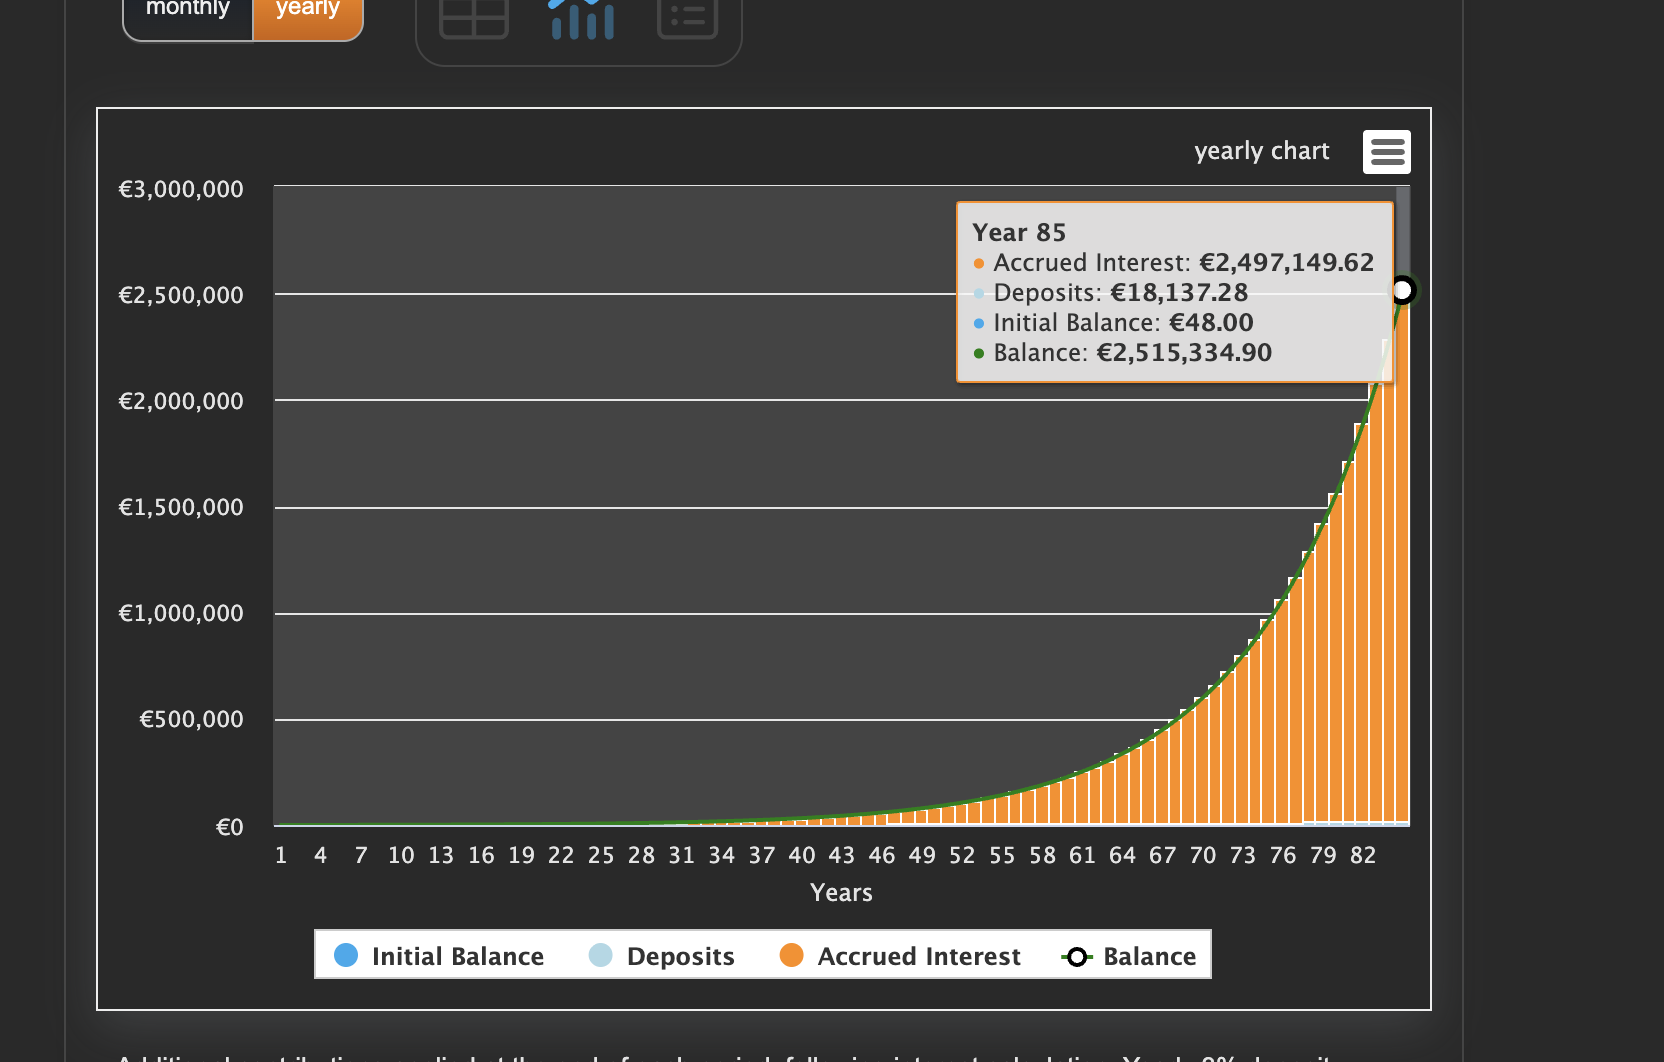
Task: Toggle the Deposits series circle
Action: coord(601,955)
